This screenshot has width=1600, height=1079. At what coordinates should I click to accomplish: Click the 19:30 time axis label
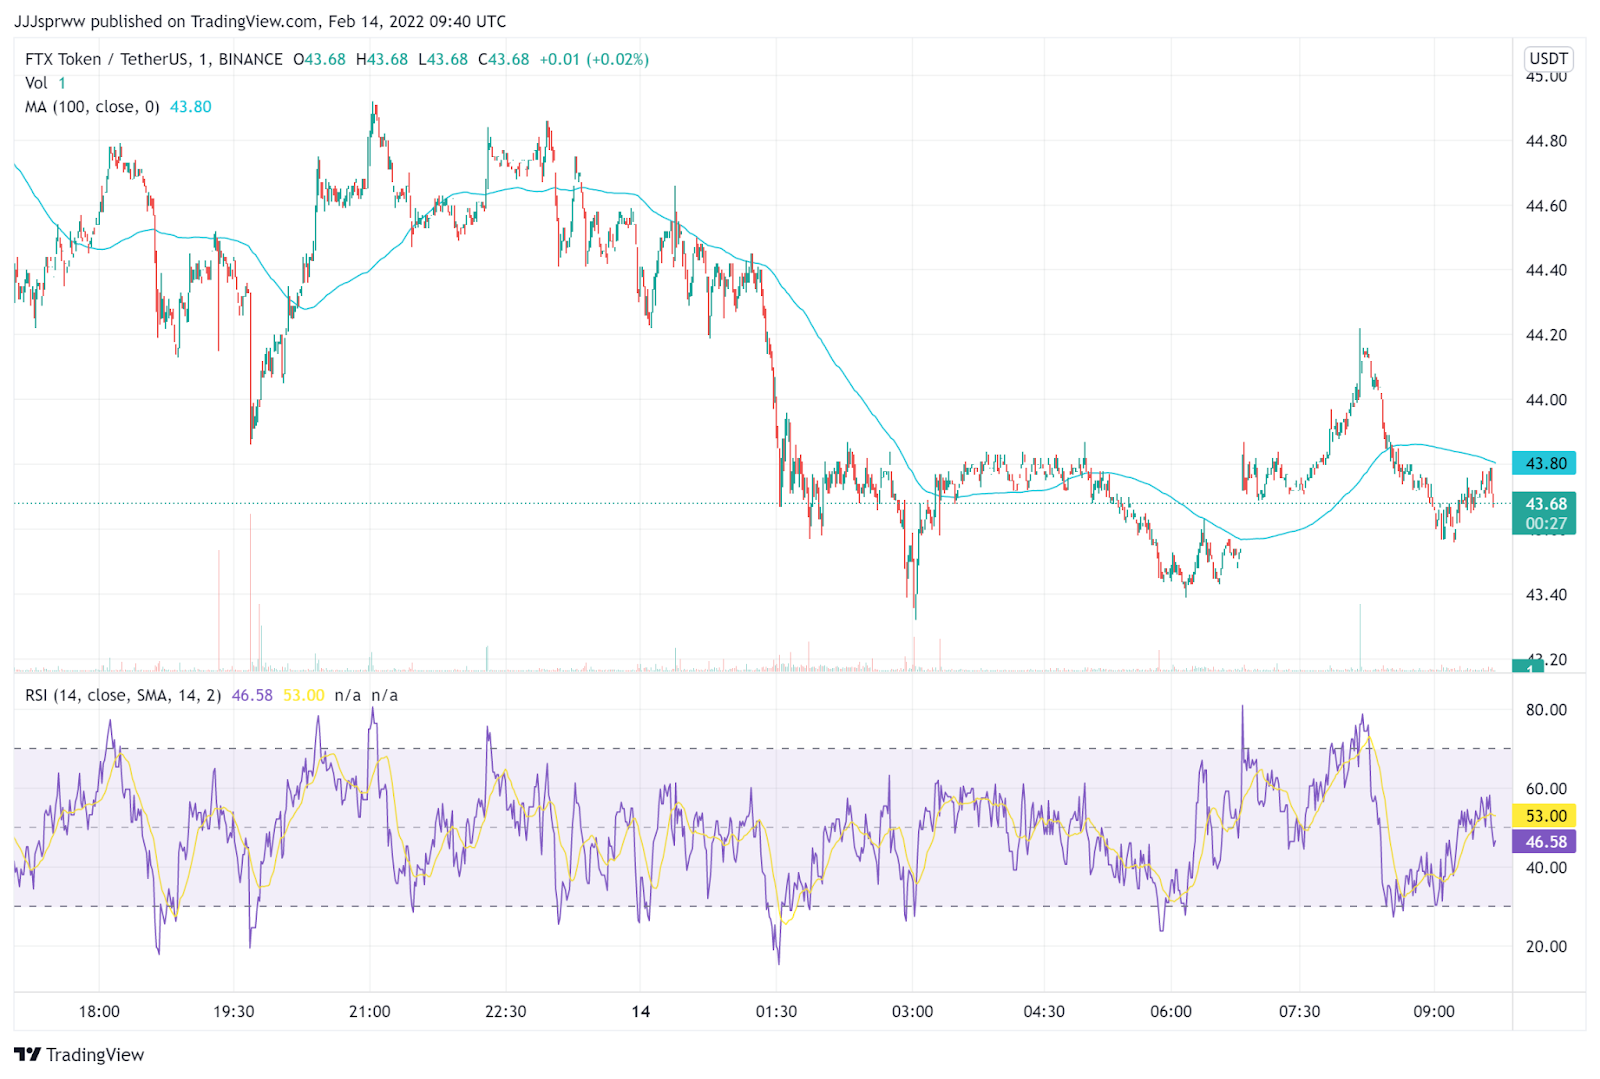point(234,1011)
